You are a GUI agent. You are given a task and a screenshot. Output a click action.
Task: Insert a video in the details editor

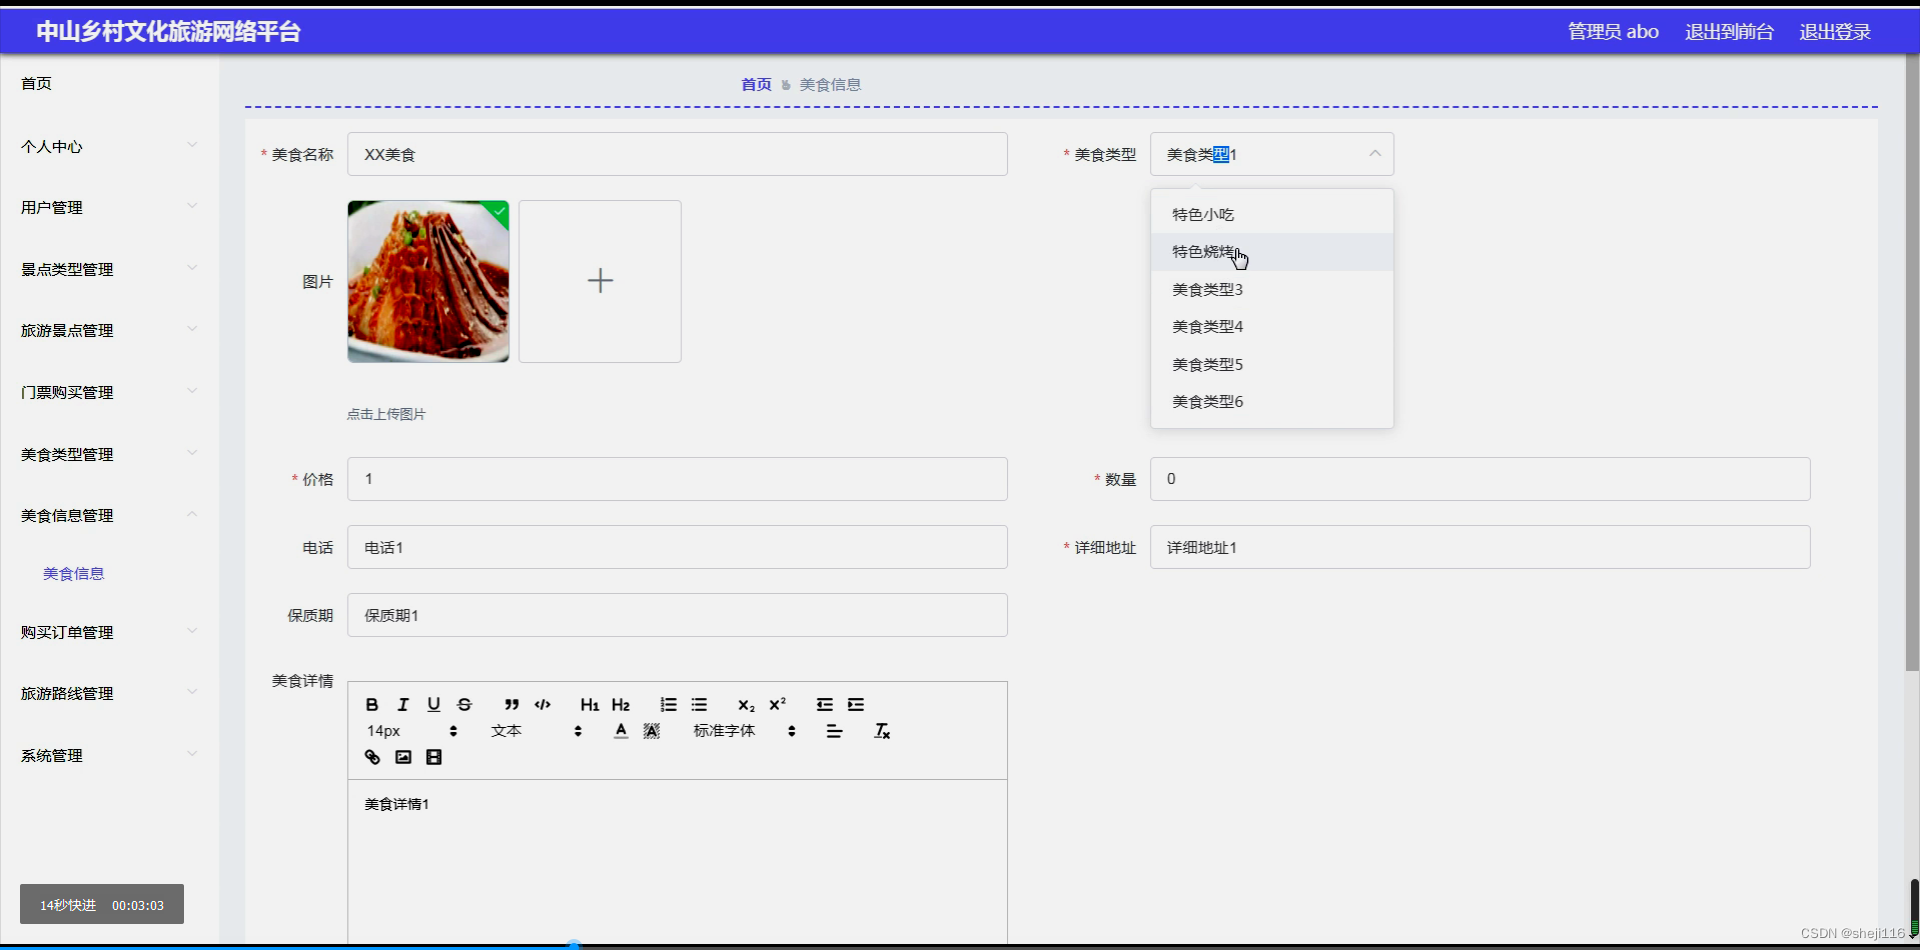click(x=433, y=757)
